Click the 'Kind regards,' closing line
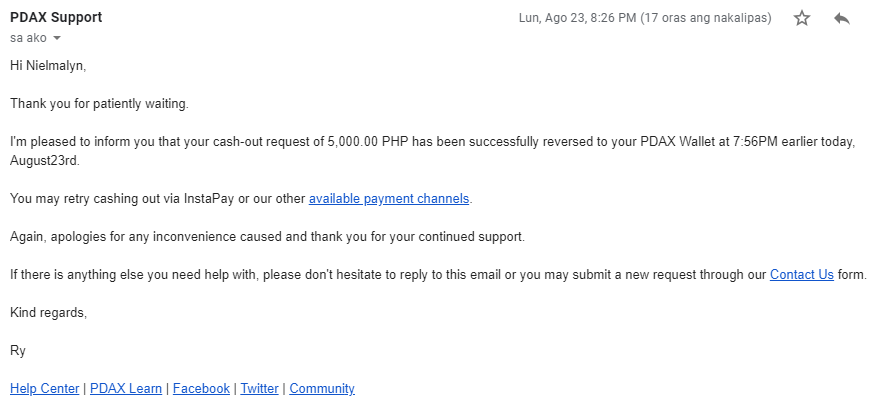This screenshot has width=874, height=400. (48, 313)
